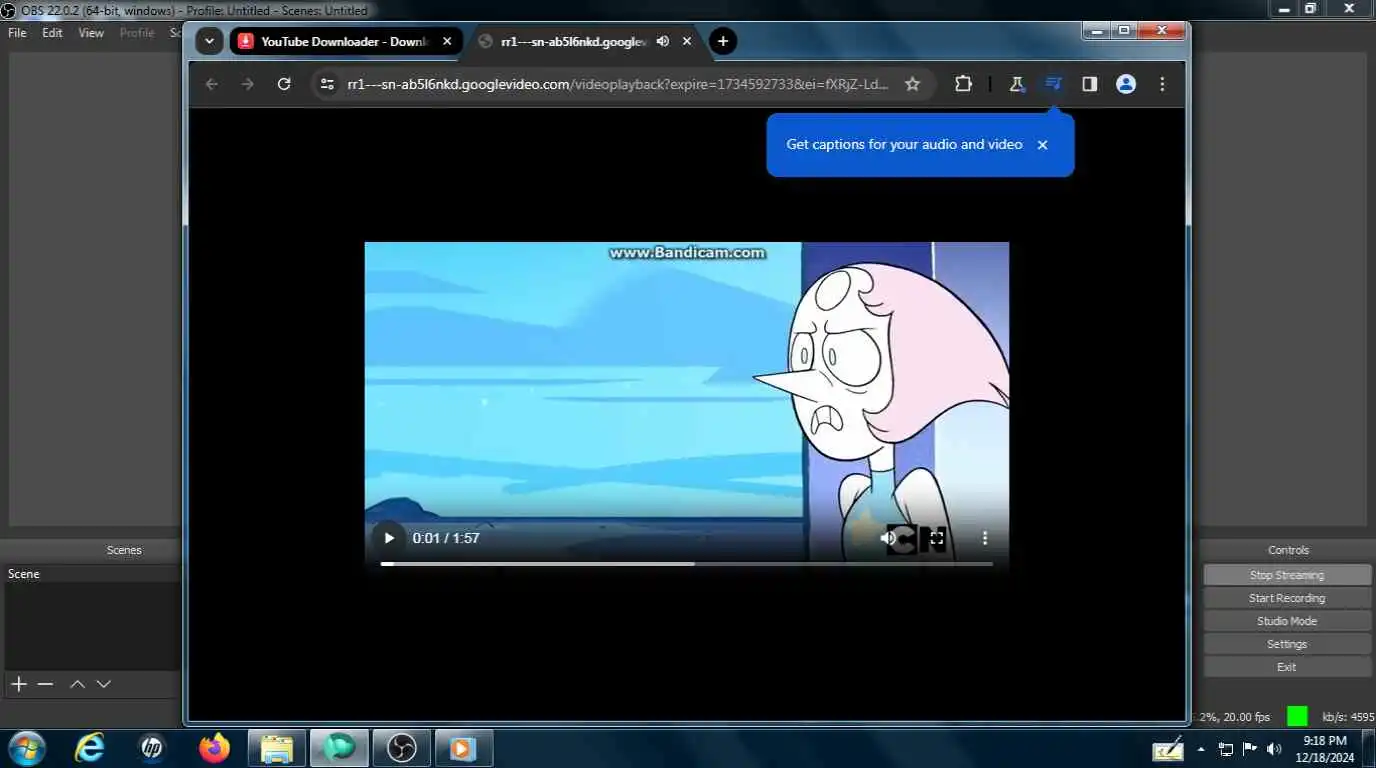
Task: Click Exit button in OBS
Action: tap(1287, 667)
